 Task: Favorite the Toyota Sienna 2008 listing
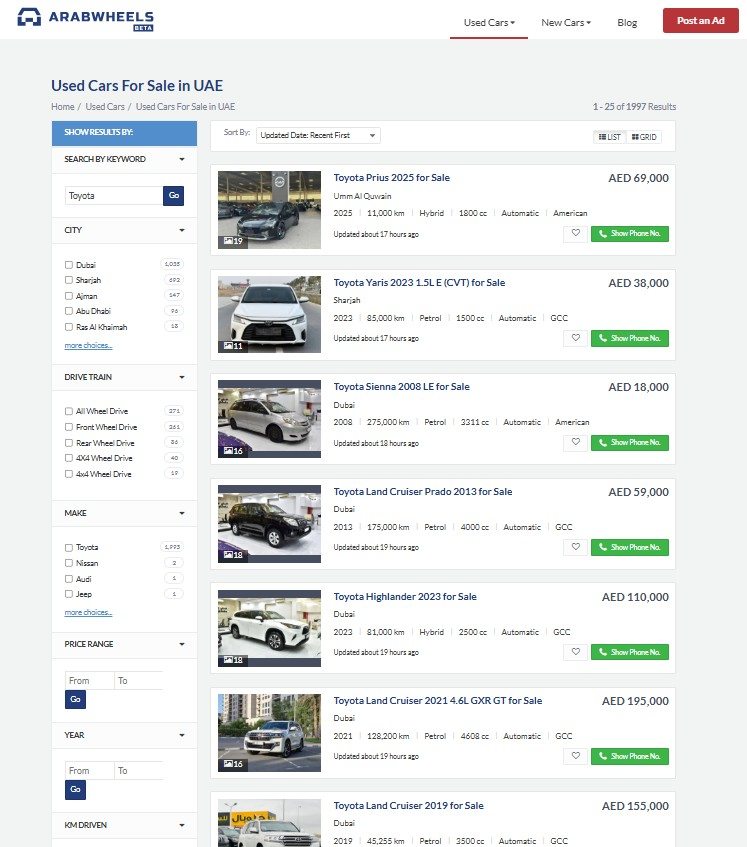pyautogui.click(x=575, y=442)
